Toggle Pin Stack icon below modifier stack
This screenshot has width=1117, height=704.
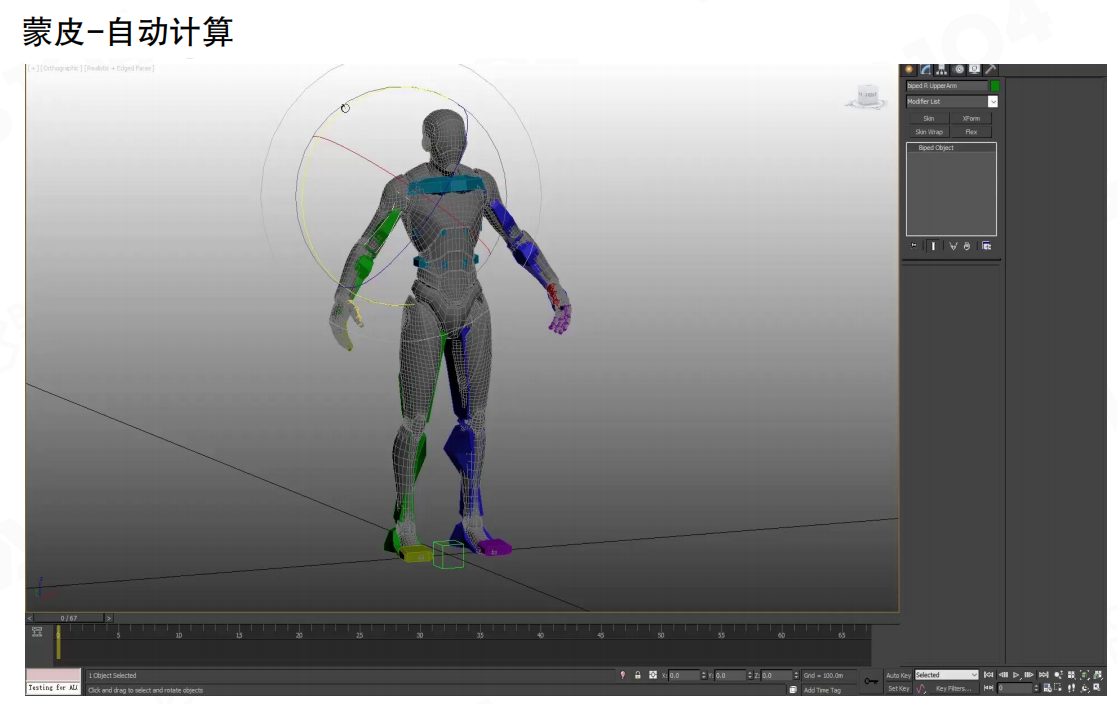(913, 245)
